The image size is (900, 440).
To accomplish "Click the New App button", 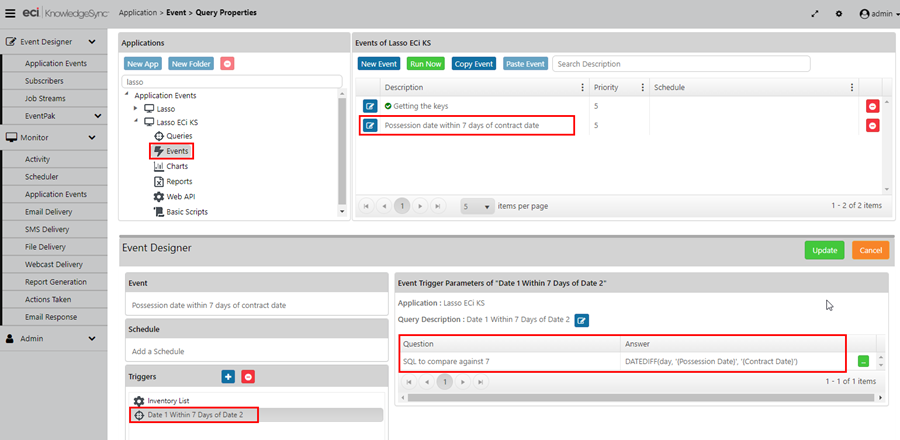I will (143, 64).
